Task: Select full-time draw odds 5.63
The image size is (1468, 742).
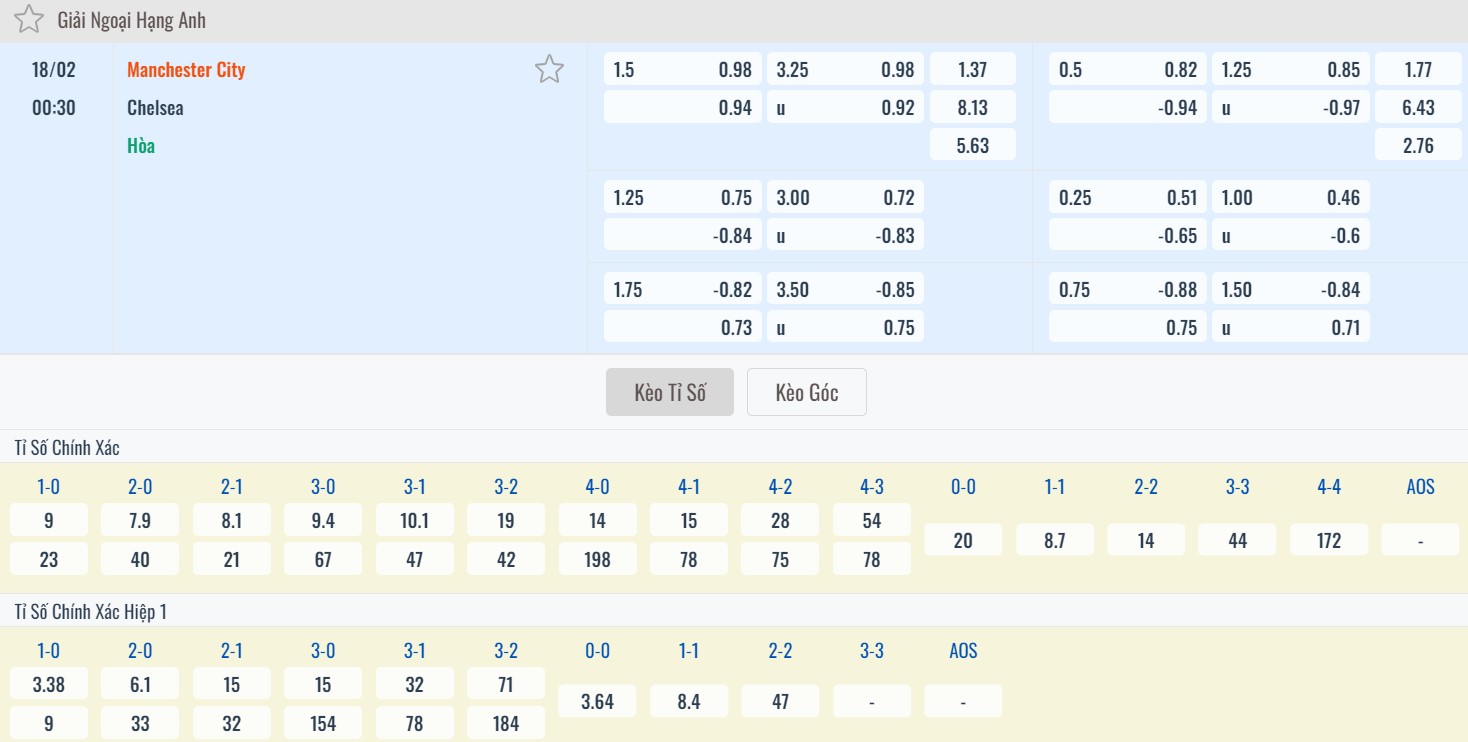Action: point(972,146)
